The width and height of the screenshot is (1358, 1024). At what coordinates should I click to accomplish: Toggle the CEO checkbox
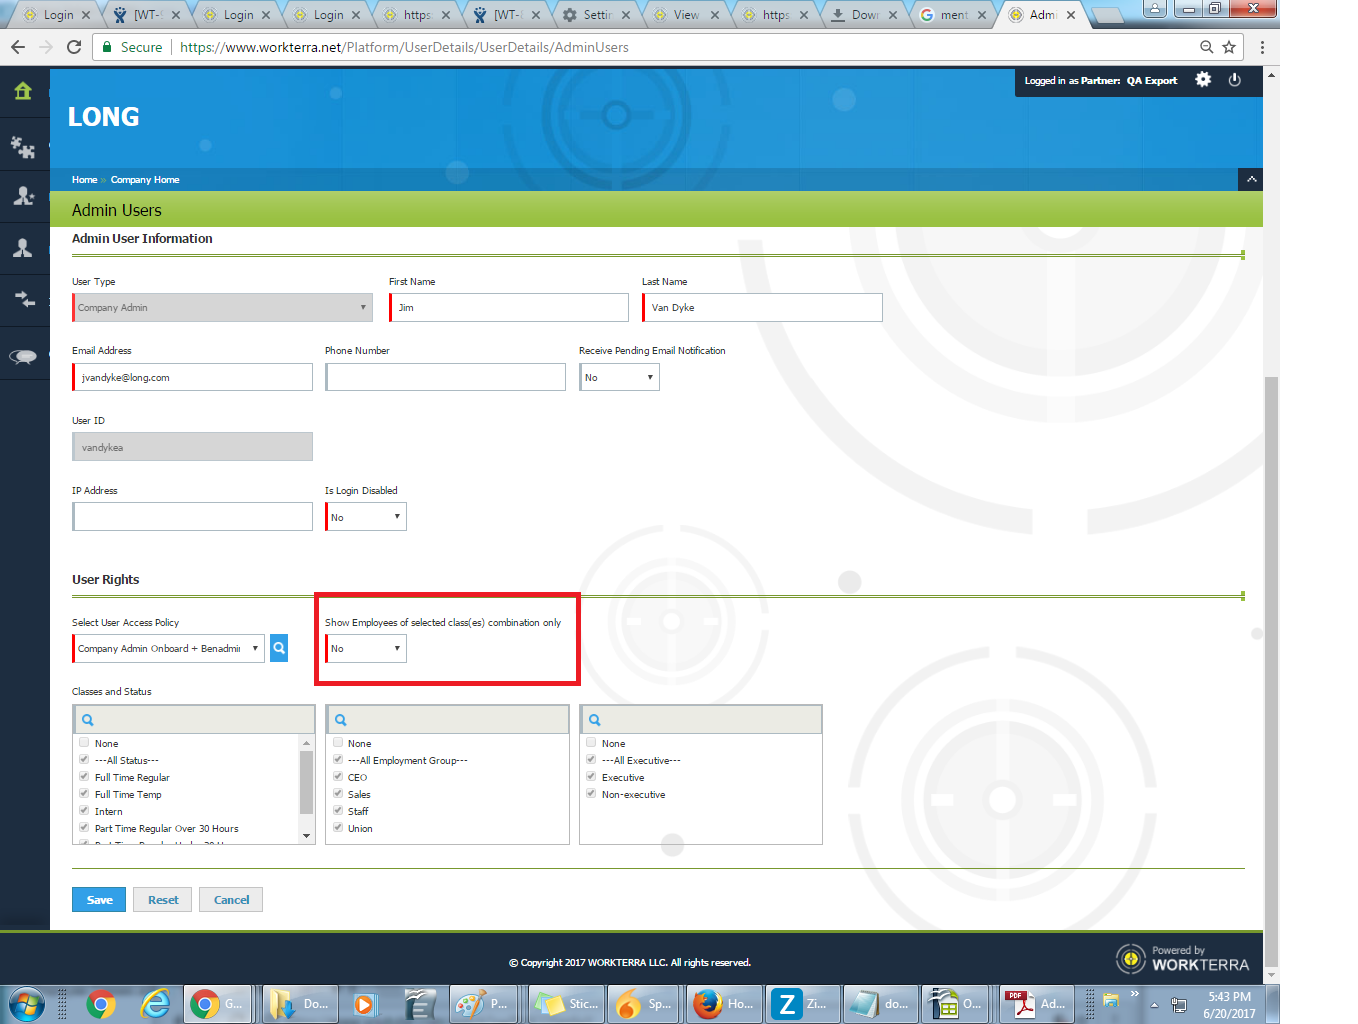(x=338, y=777)
